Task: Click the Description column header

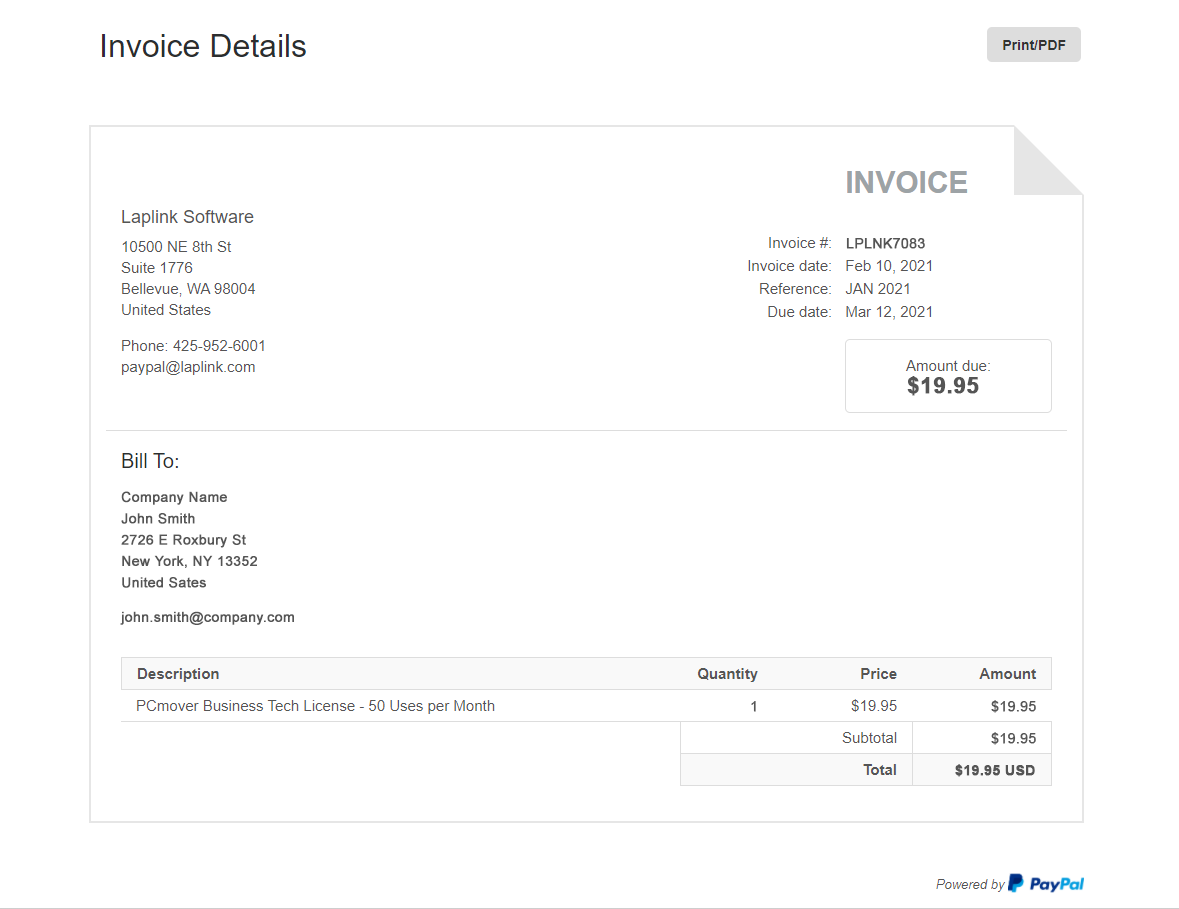Action: [178, 674]
